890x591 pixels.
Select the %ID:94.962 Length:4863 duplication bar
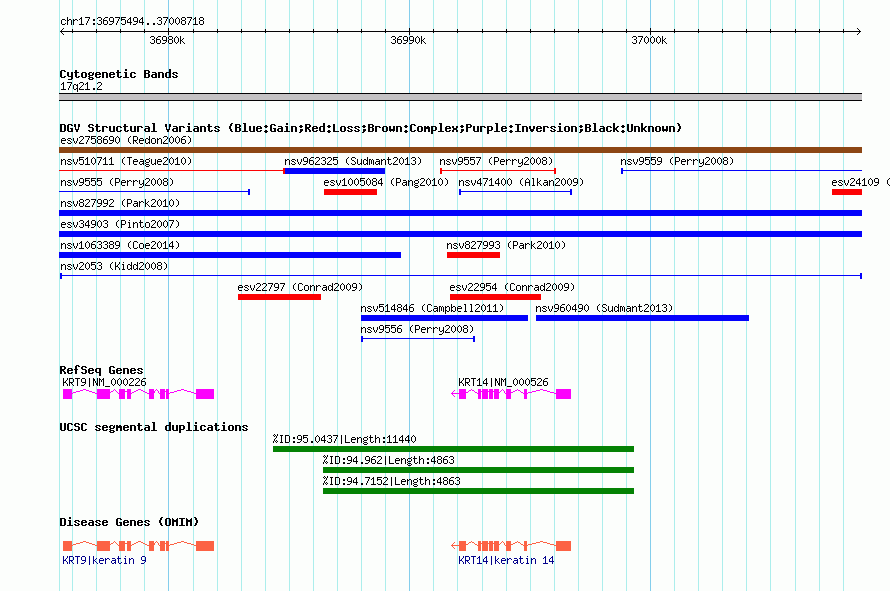click(x=478, y=470)
